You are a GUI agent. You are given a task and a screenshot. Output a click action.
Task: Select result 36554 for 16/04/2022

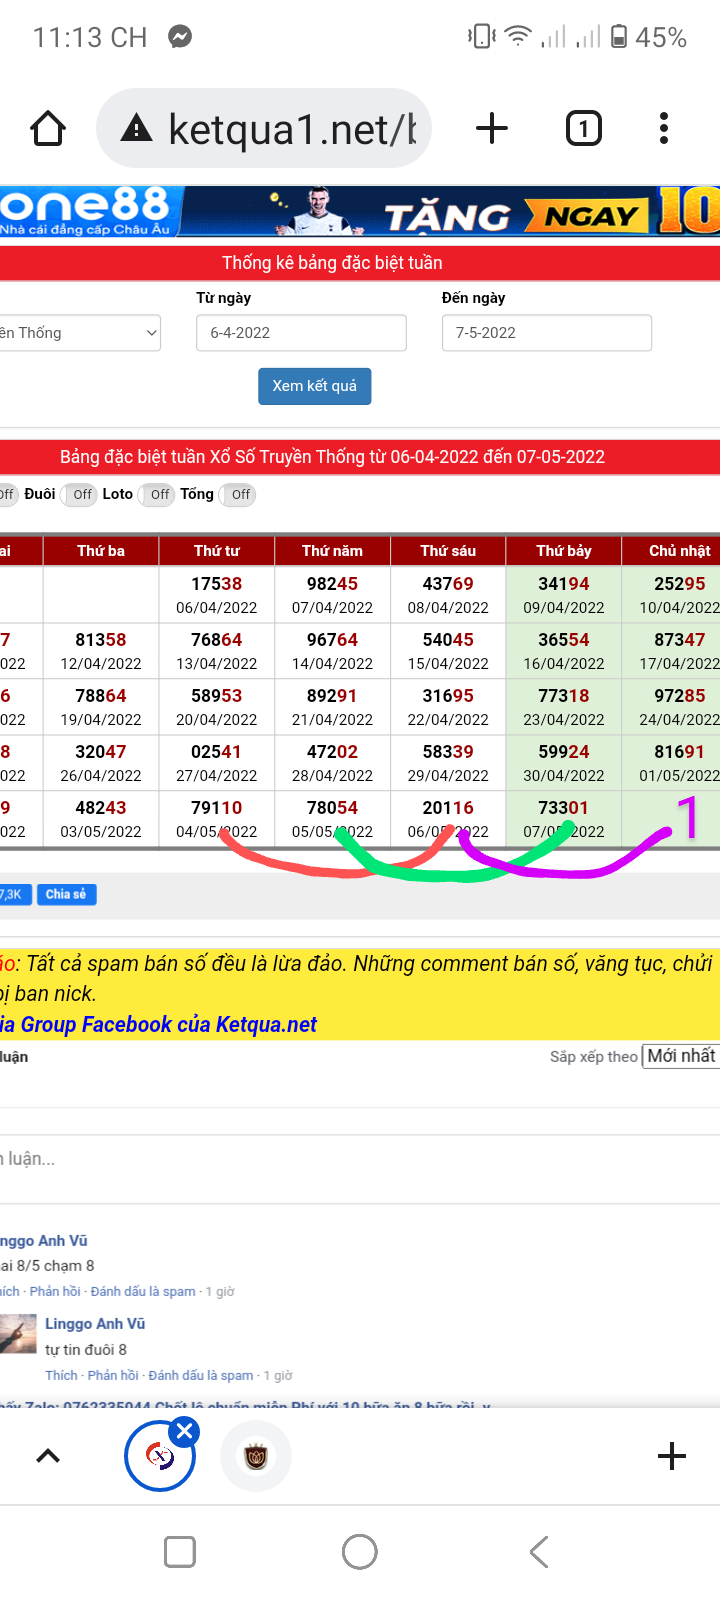tap(564, 640)
